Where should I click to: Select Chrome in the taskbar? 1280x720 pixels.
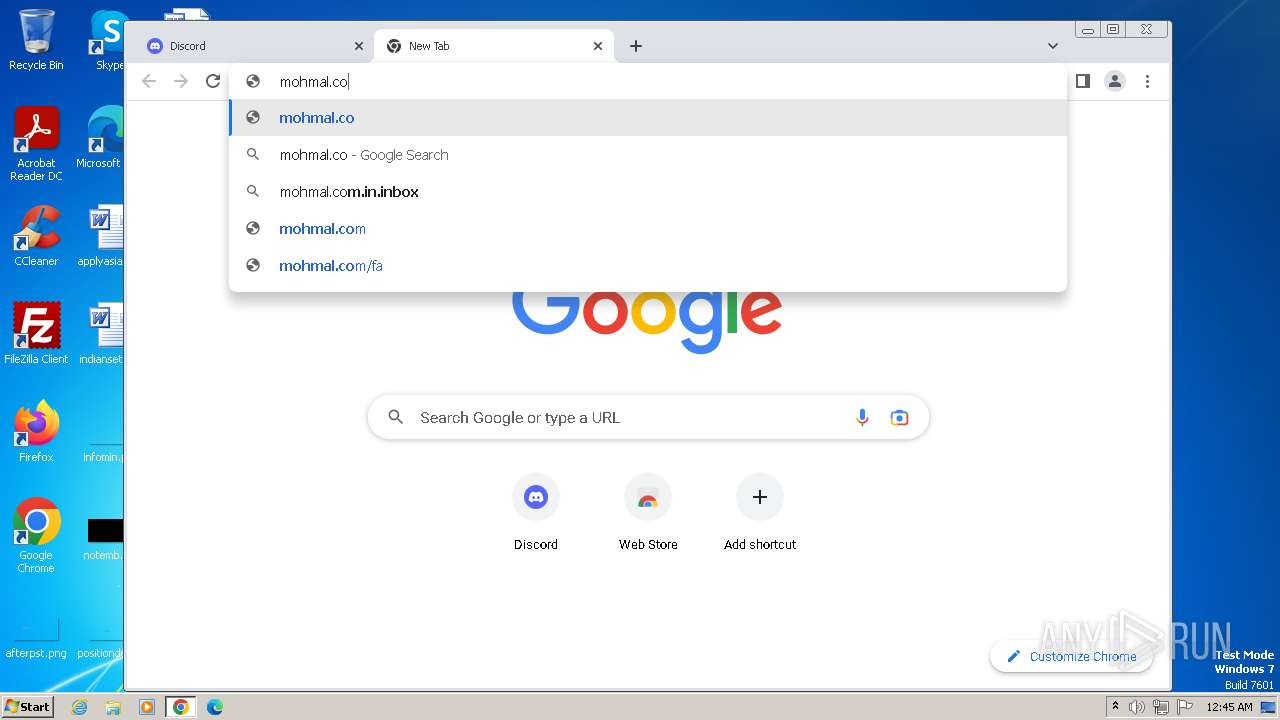click(180, 707)
